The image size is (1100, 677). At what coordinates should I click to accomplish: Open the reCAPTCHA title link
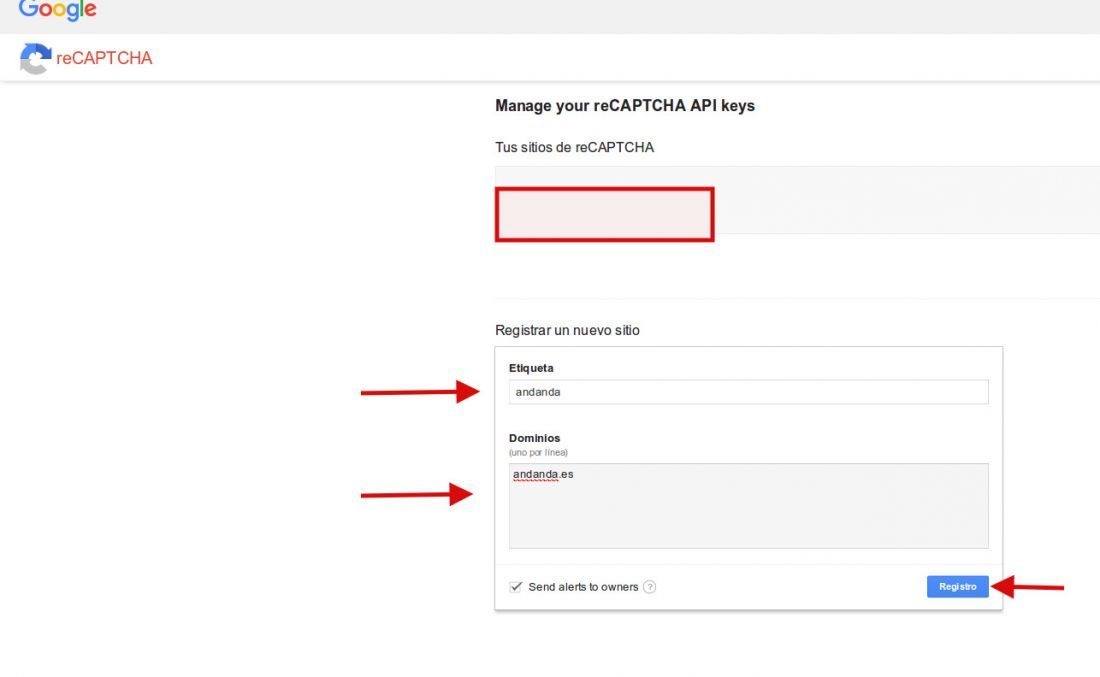tap(104, 58)
